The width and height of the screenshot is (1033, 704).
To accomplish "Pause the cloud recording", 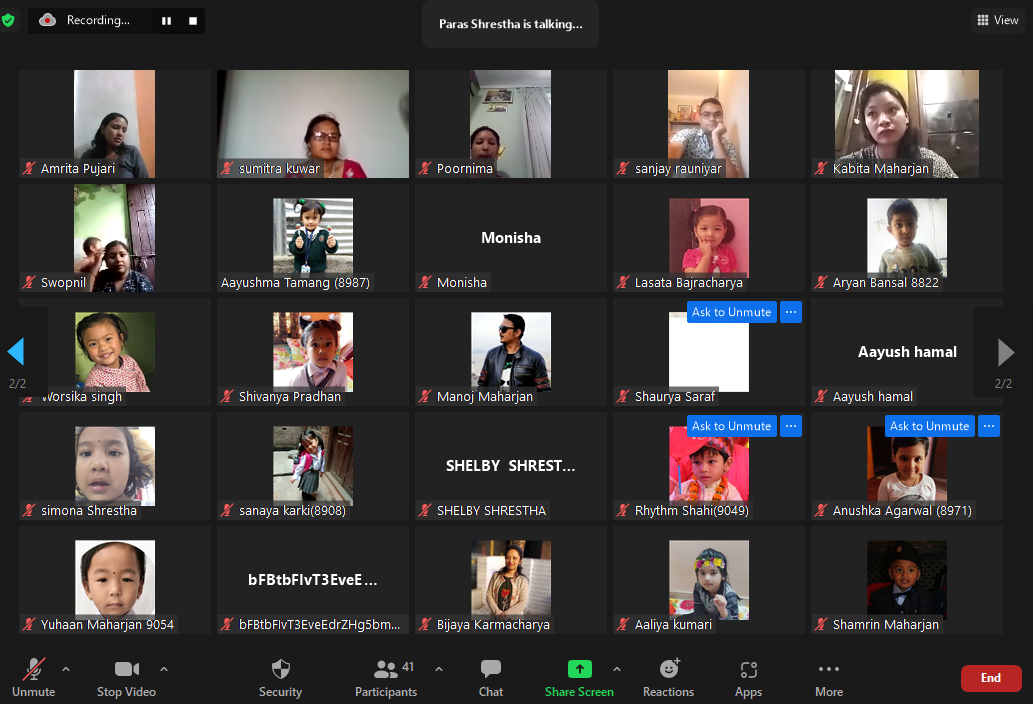I will pos(166,21).
